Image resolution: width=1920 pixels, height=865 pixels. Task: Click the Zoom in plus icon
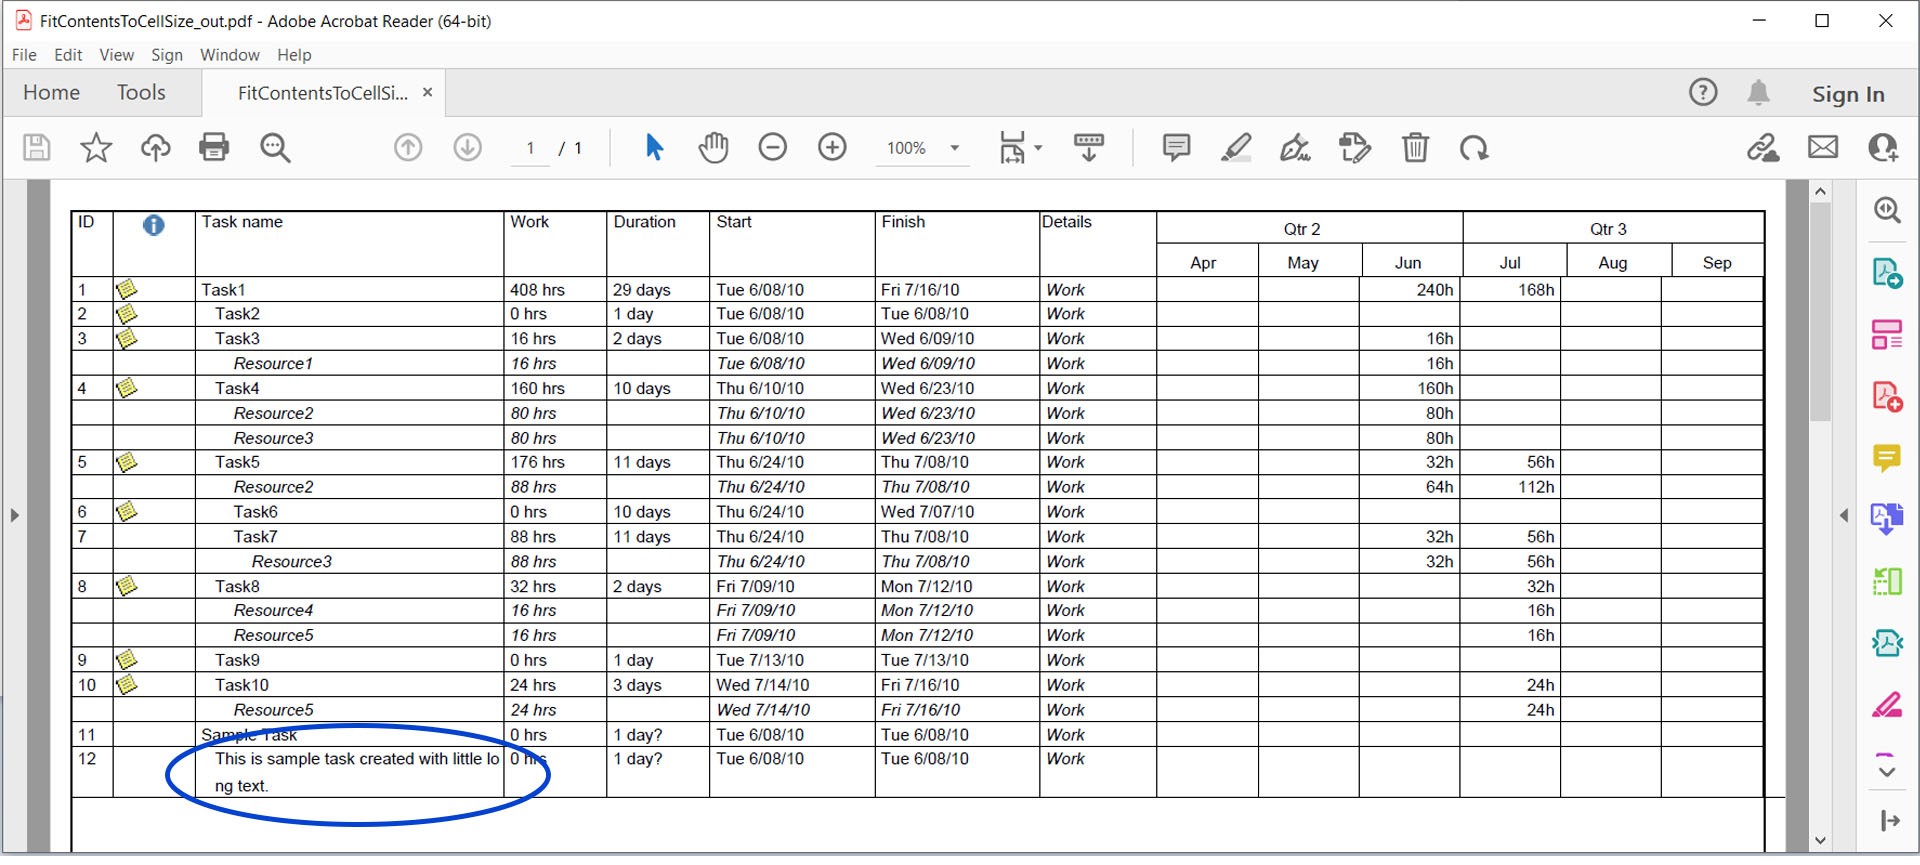pyautogui.click(x=832, y=148)
